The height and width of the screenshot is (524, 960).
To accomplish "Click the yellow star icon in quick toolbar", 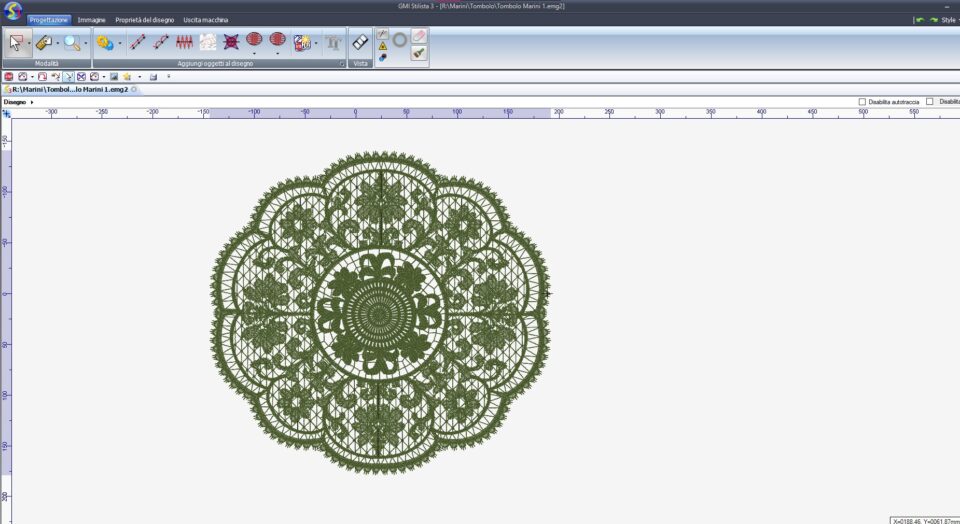I will (x=127, y=76).
